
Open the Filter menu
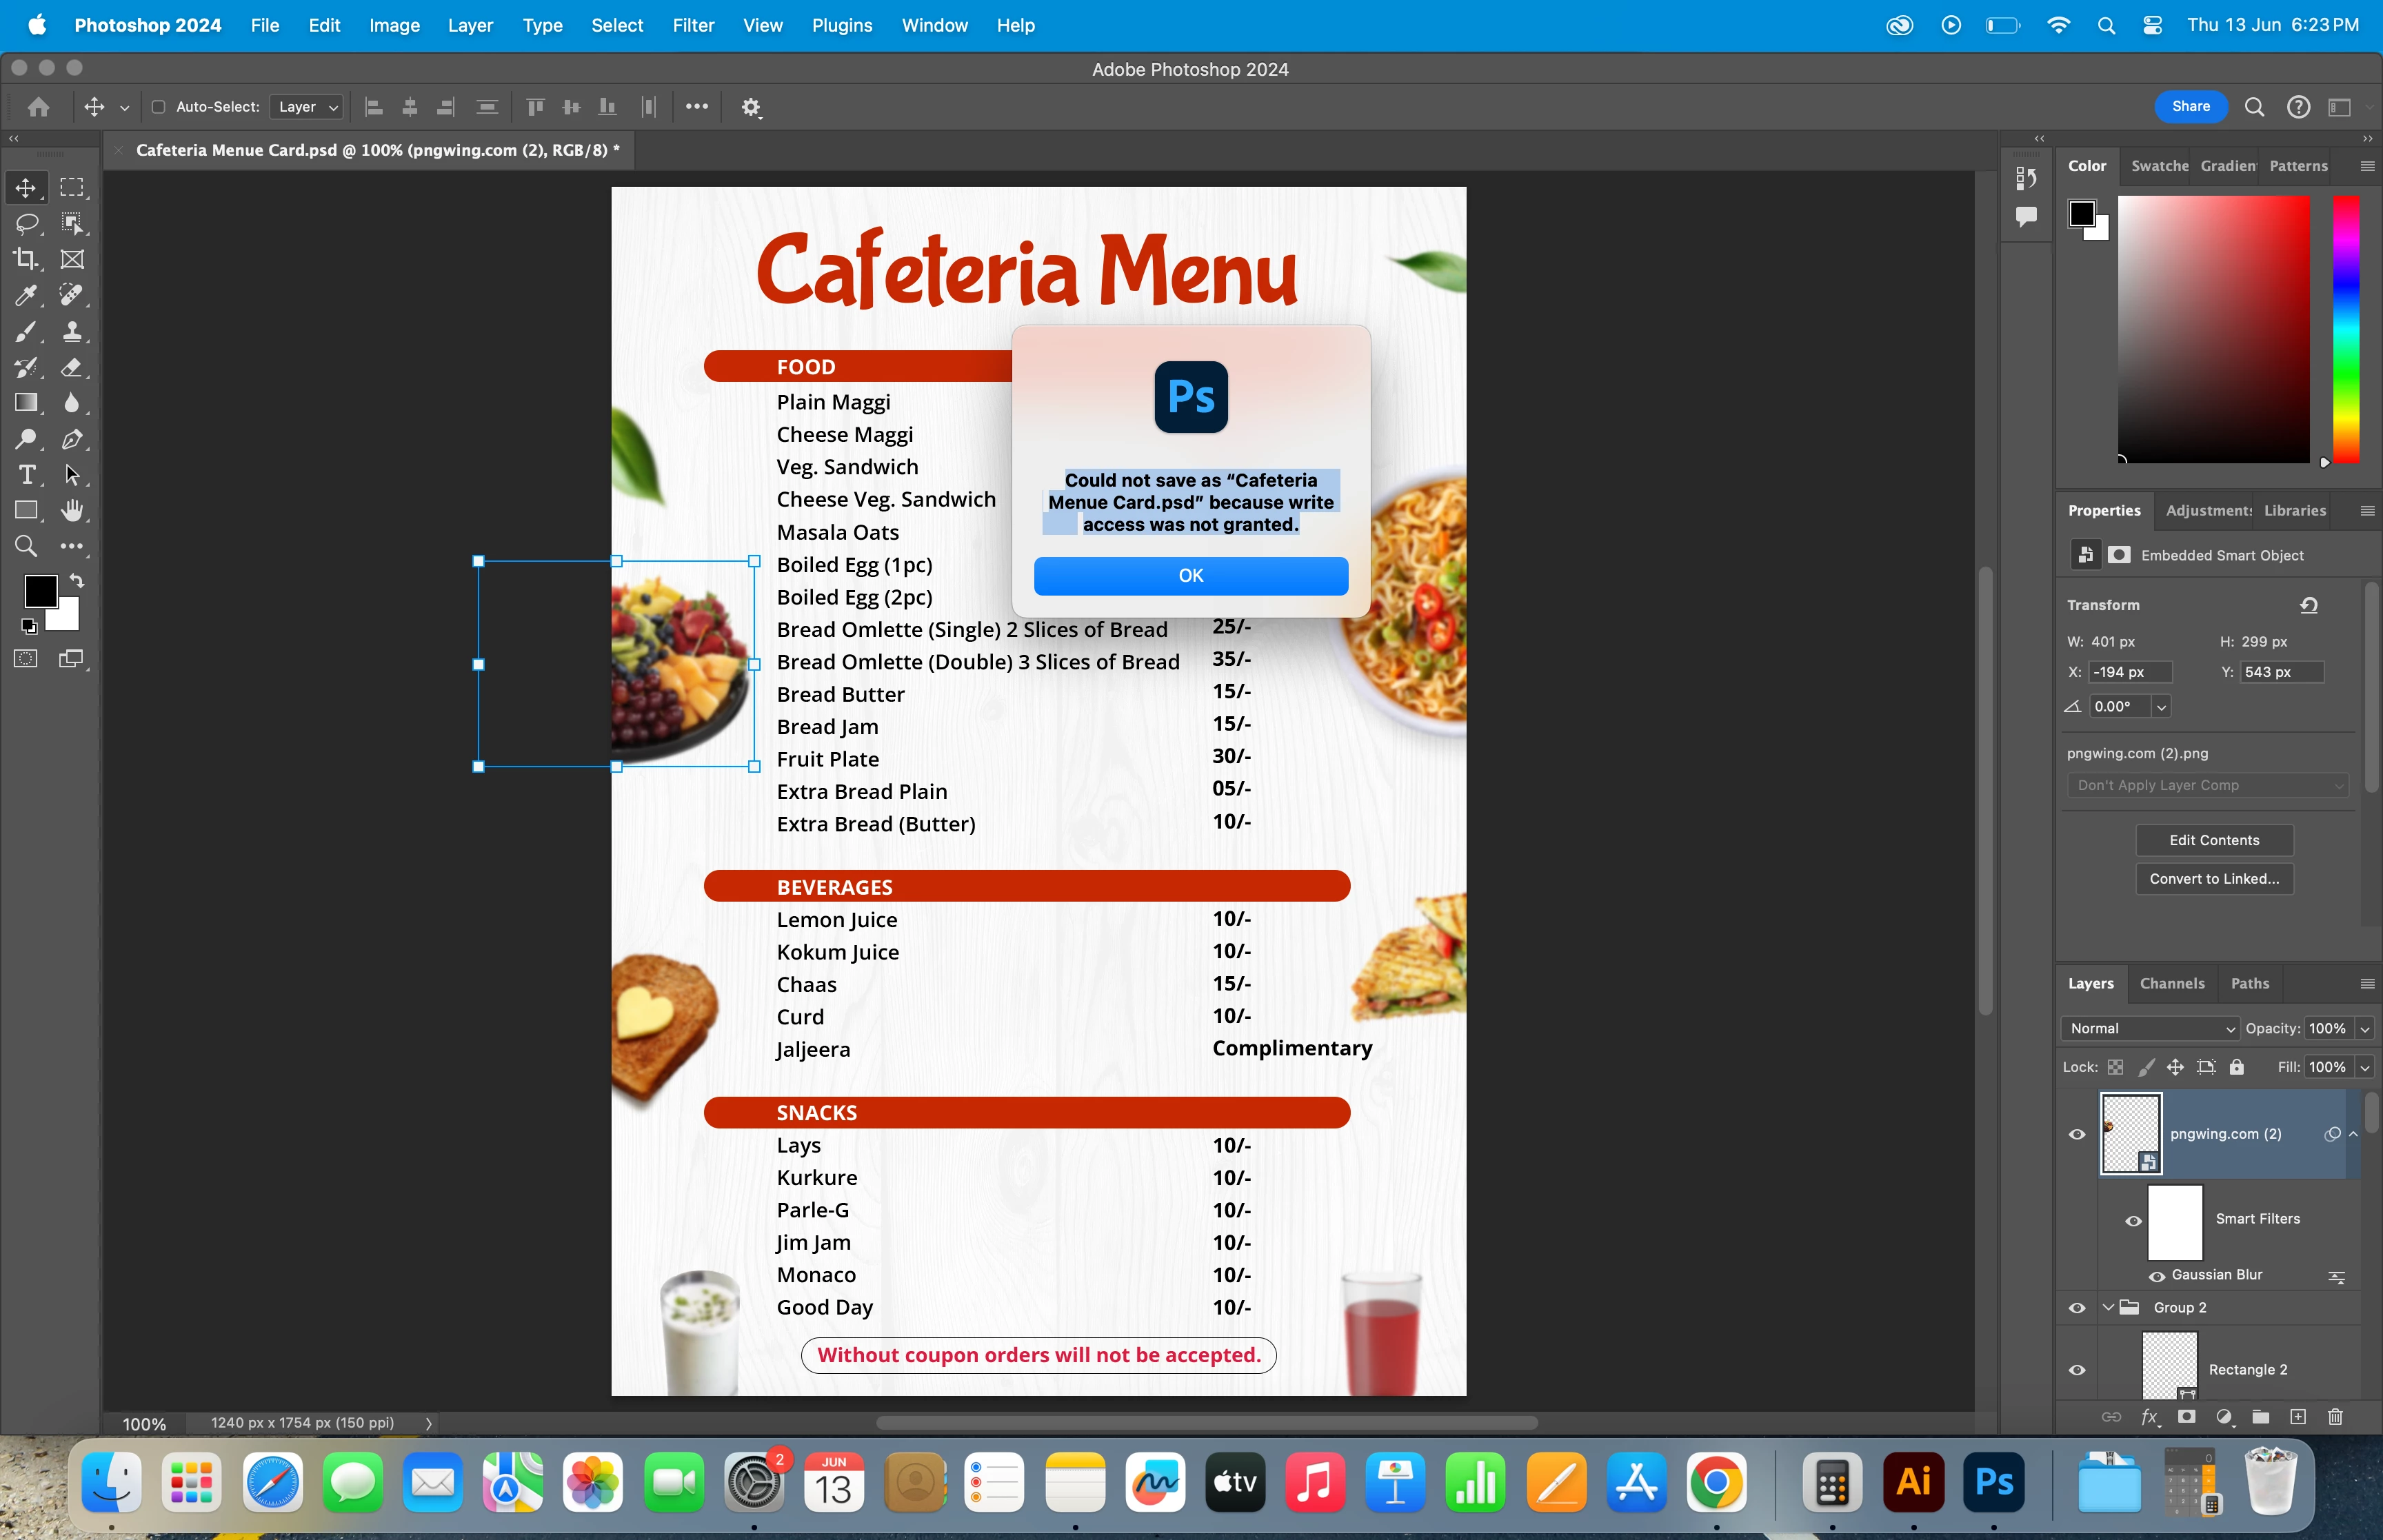(x=693, y=25)
